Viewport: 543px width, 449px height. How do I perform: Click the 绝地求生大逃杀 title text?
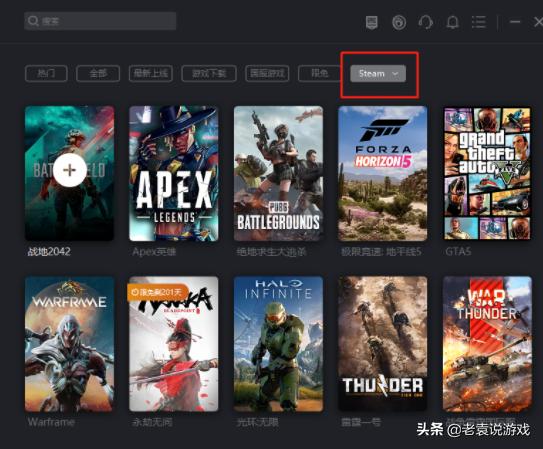272,252
